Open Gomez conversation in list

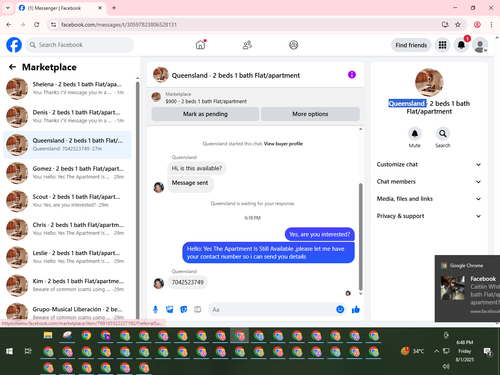[x=67, y=173]
